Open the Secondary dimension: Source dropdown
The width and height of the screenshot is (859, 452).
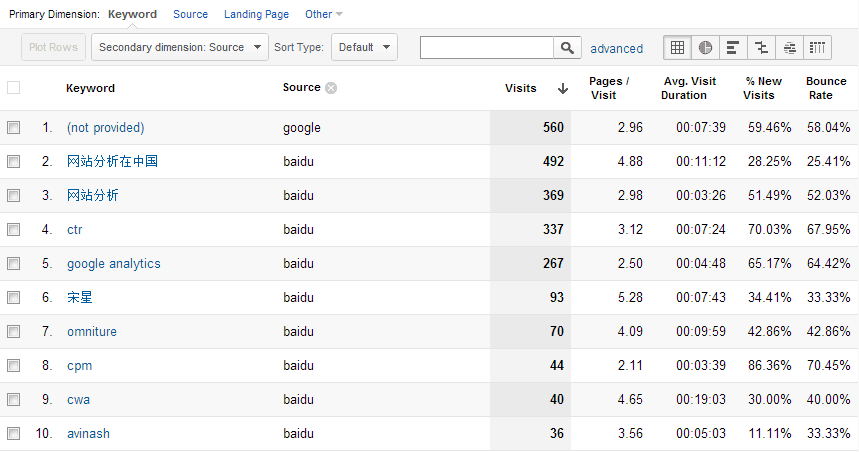[x=180, y=47]
